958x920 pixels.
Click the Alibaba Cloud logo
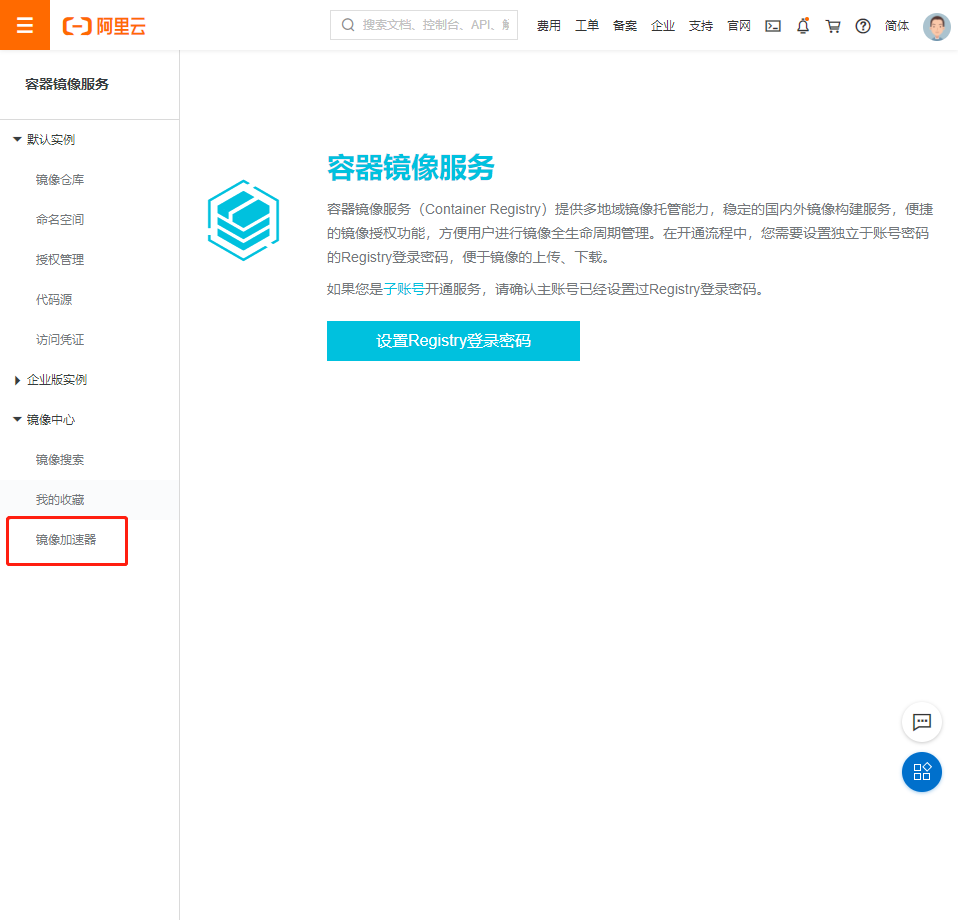[104, 26]
